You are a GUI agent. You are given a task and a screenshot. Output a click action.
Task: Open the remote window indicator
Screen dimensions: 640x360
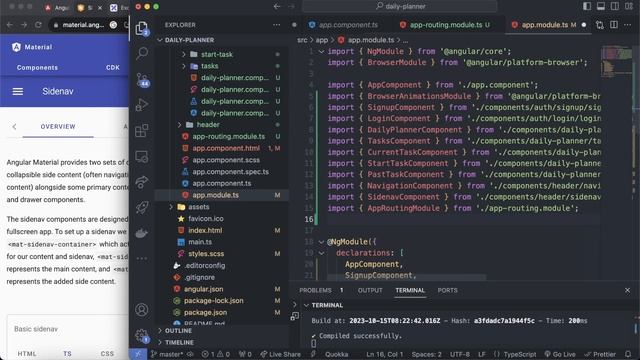pos(138,354)
